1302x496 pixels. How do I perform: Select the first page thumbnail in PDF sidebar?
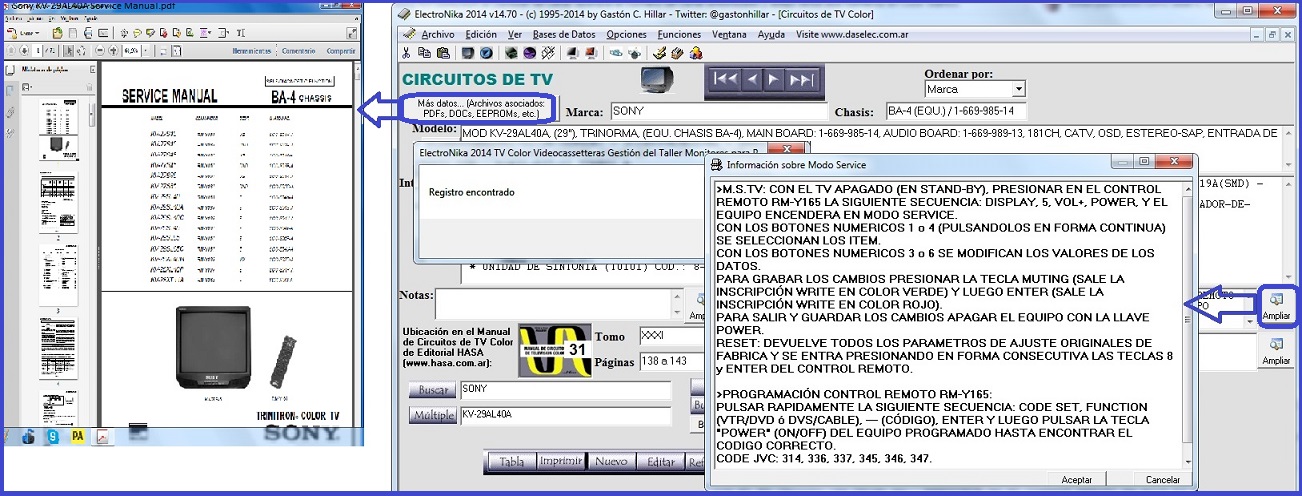[x=58, y=129]
